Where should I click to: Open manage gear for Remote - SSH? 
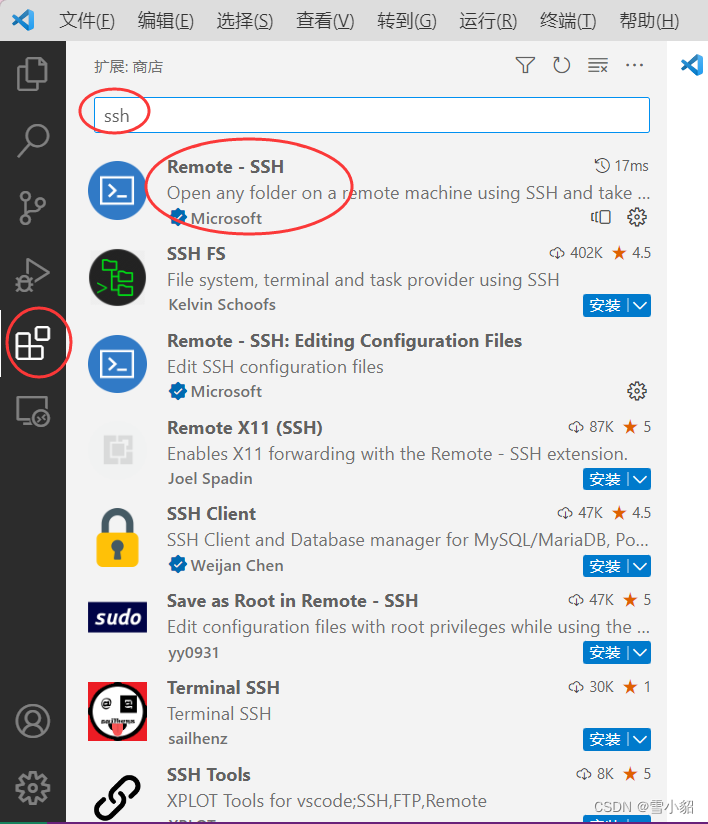pos(637,217)
